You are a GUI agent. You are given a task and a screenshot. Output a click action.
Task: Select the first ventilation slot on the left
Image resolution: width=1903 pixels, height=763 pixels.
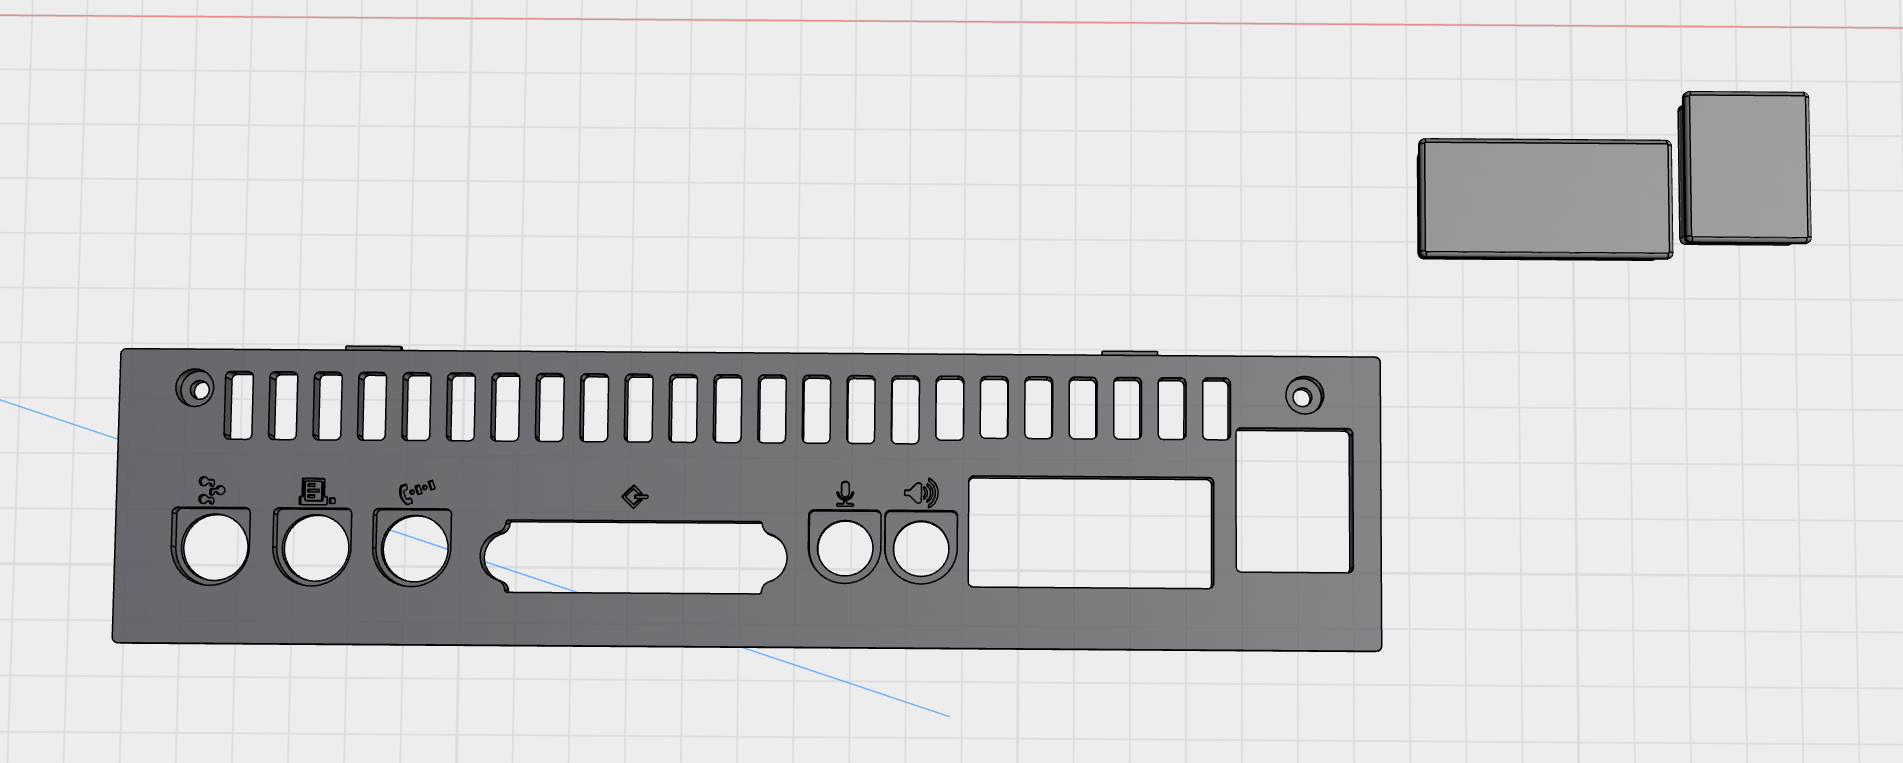click(238, 406)
